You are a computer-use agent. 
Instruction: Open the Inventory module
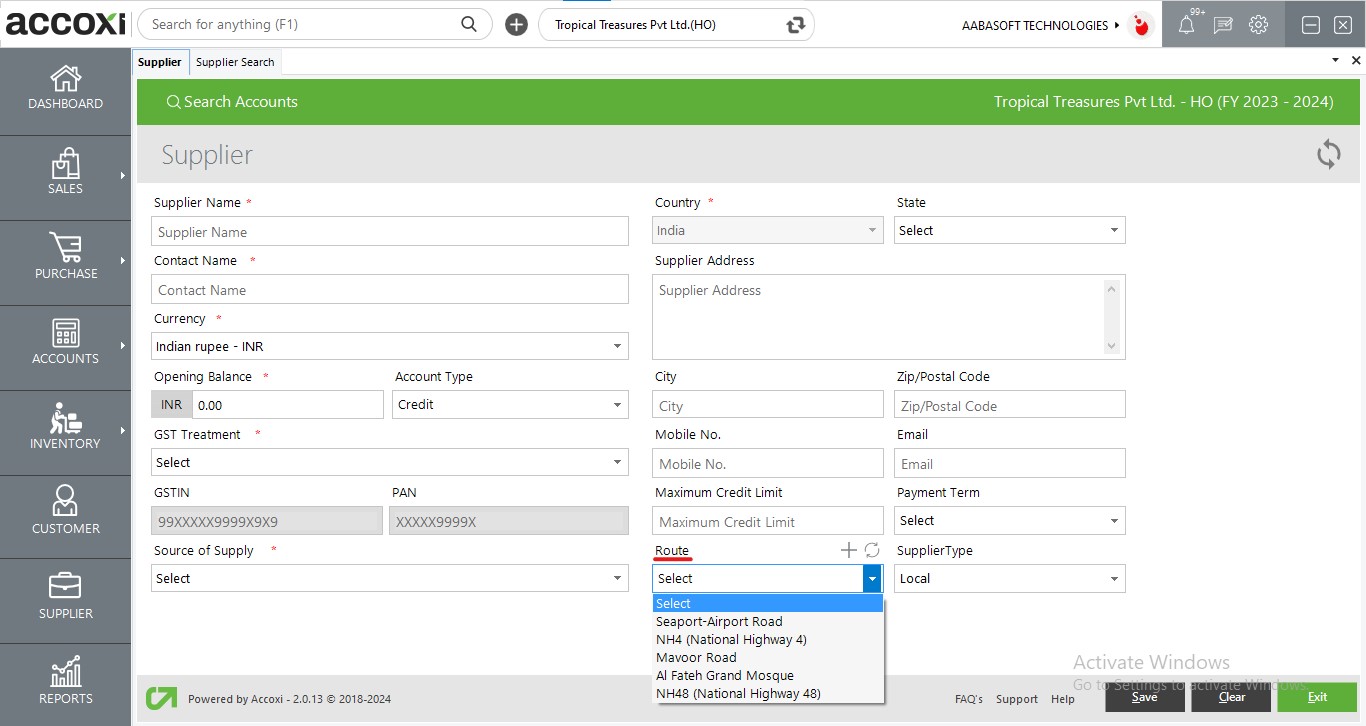[x=65, y=430]
